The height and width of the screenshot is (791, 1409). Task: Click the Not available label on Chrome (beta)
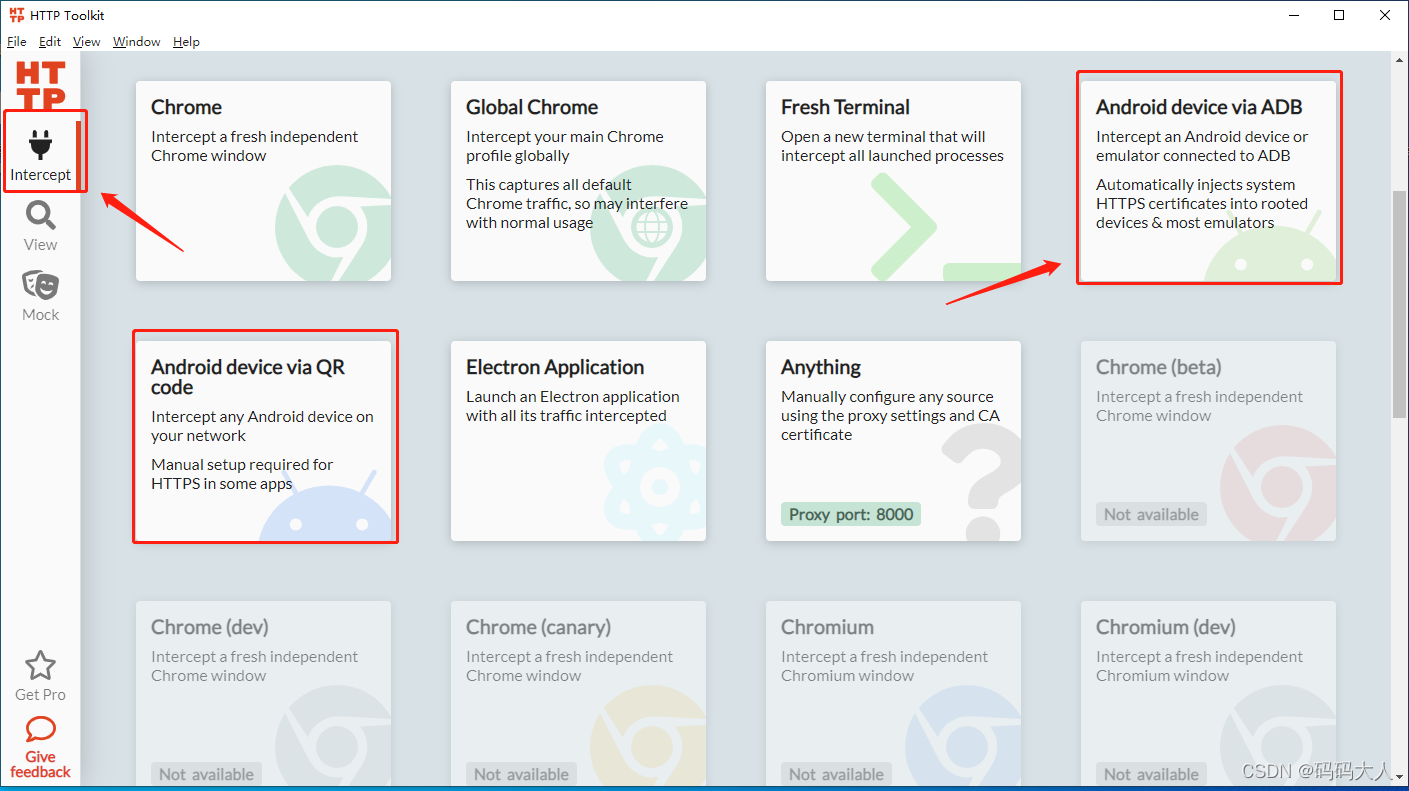tap(1151, 514)
